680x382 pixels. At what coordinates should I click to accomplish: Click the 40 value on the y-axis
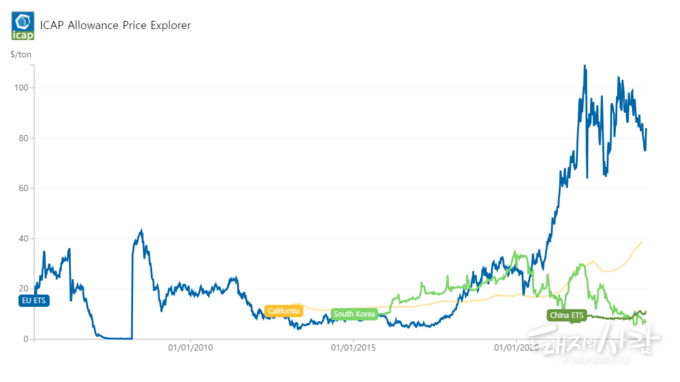[x=23, y=239]
